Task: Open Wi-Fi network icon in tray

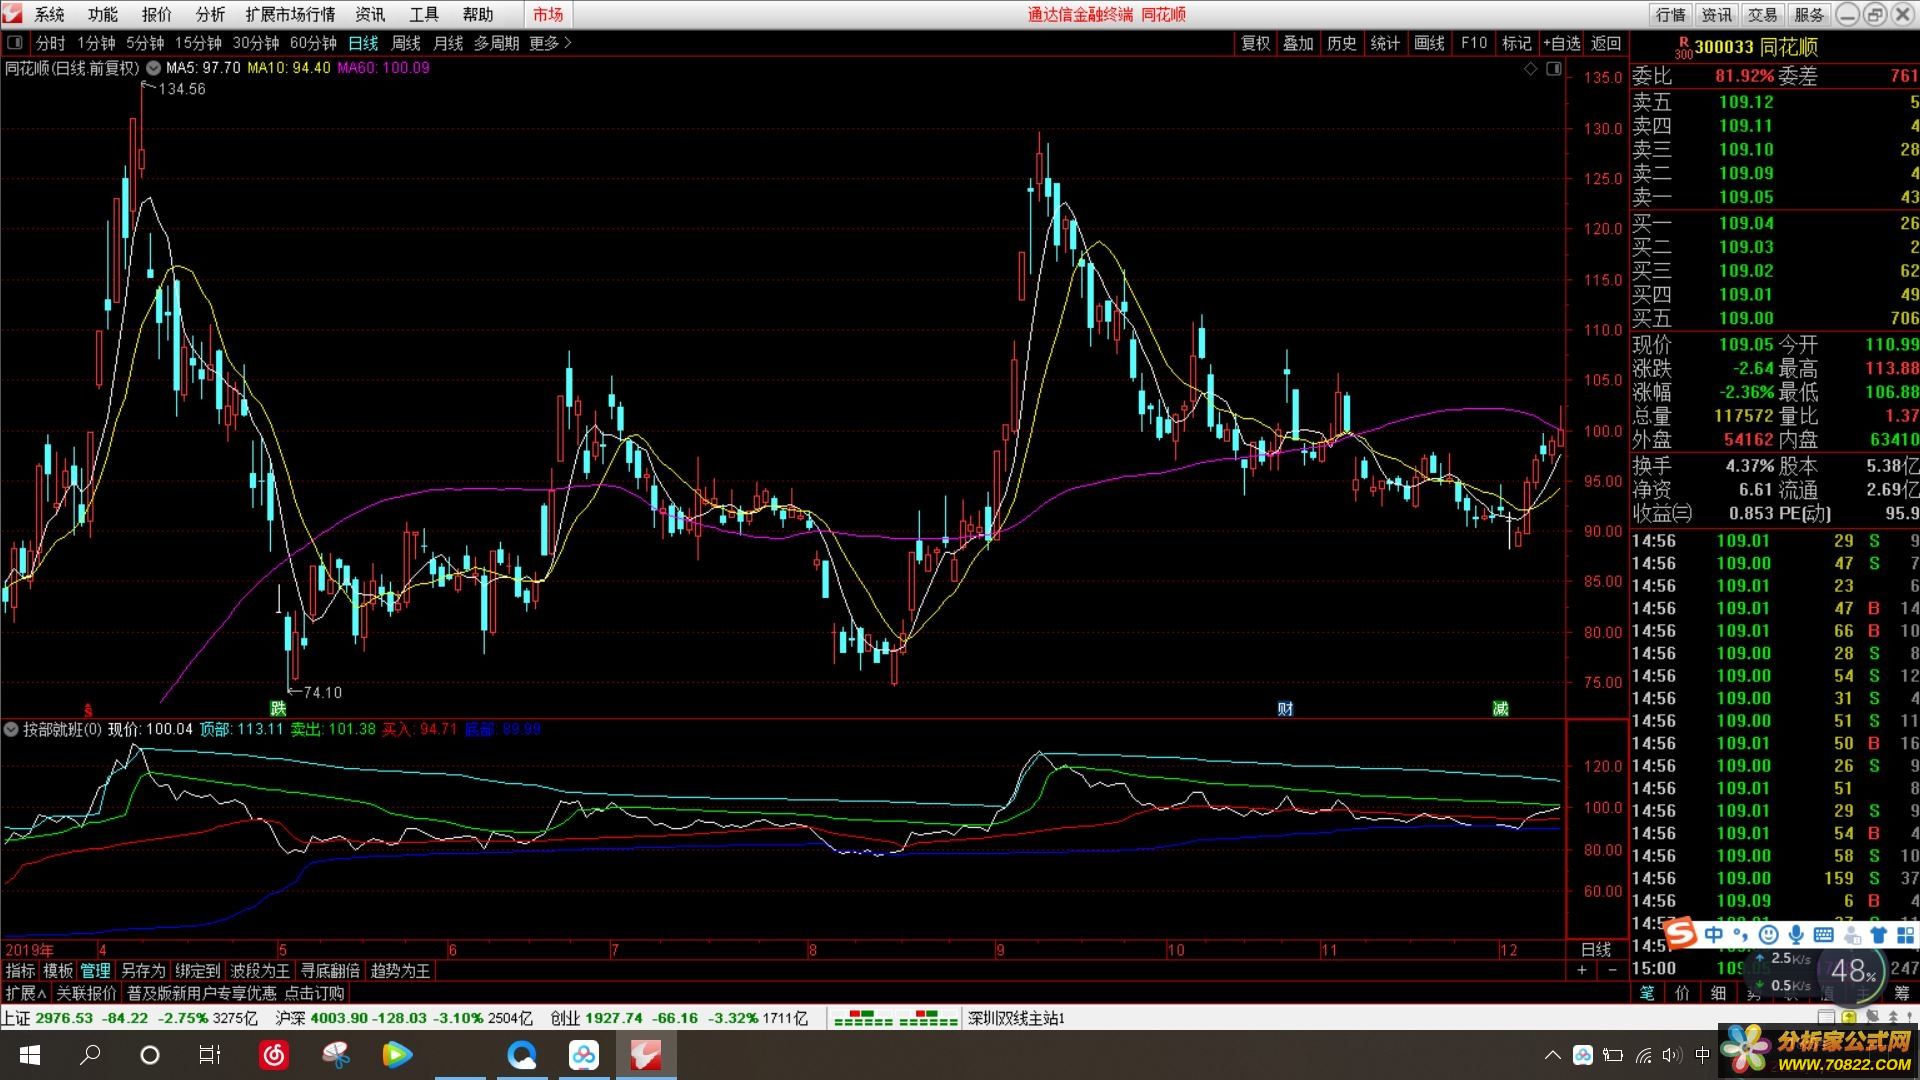Action: tap(1644, 1055)
